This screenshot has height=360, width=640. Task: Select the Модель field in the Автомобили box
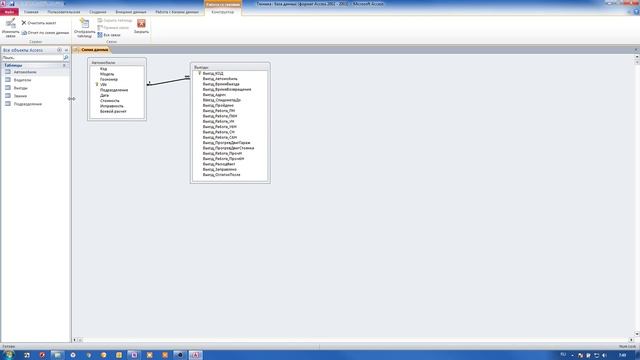[107, 74]
